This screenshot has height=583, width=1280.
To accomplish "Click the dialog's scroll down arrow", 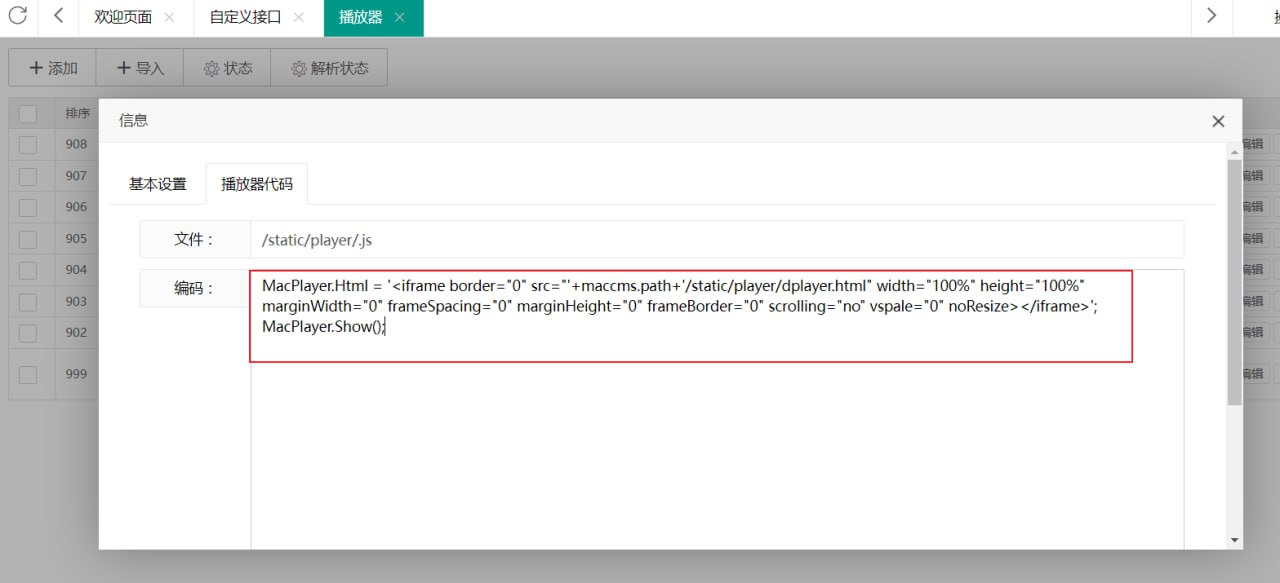I will 1234,540.
